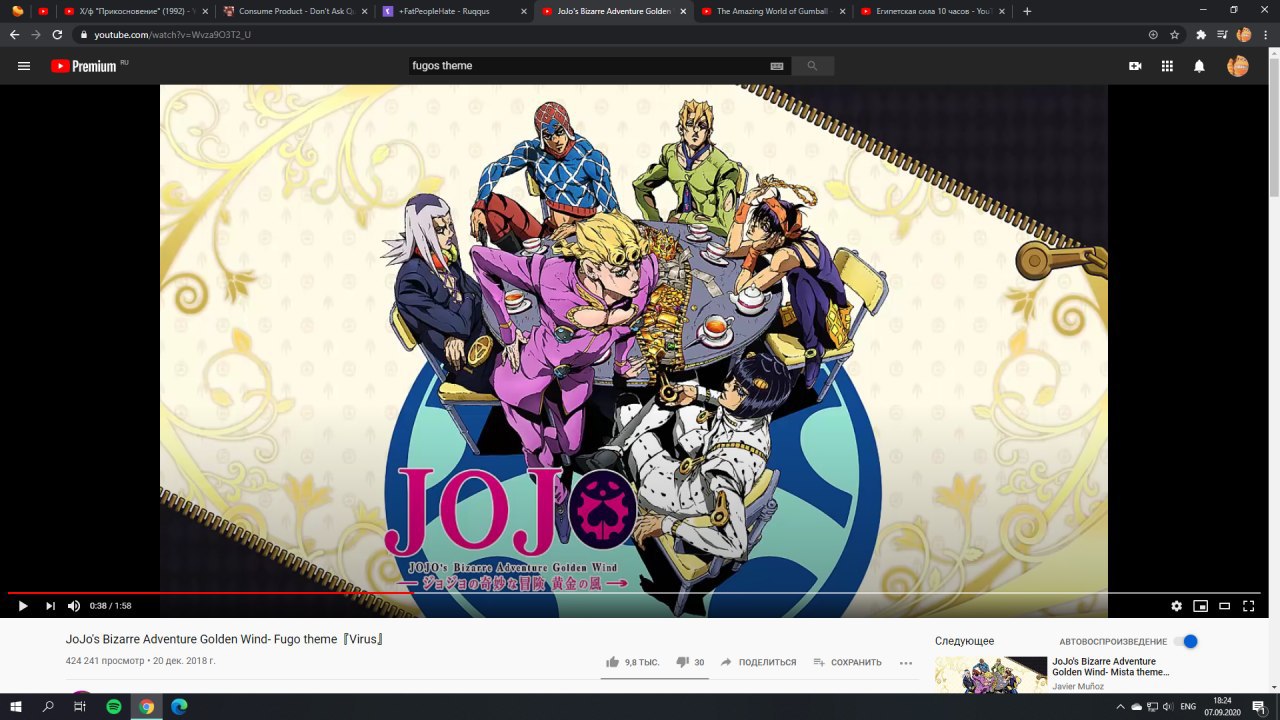Like the video with thumbs up

pyautogui.click(x=632, y=662)
